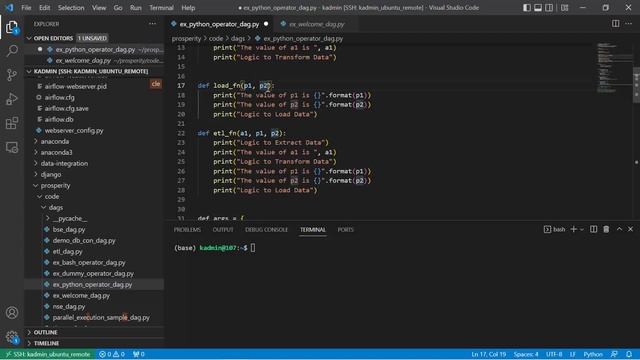The width and height of the screenshot is (640, 360).
Task: Open the File menu
Action: tap(26, 8)
